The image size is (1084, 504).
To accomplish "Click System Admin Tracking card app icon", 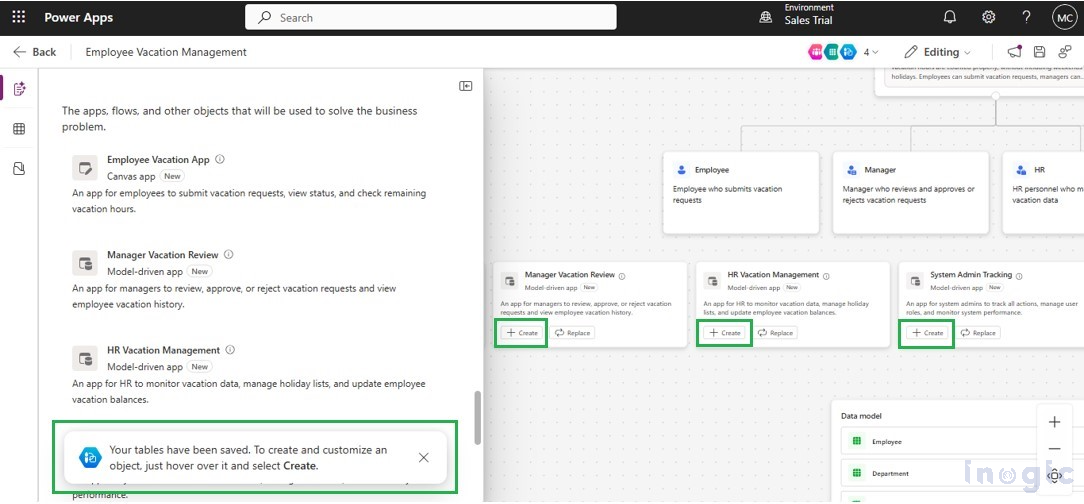I will click(x=915, y=281).
